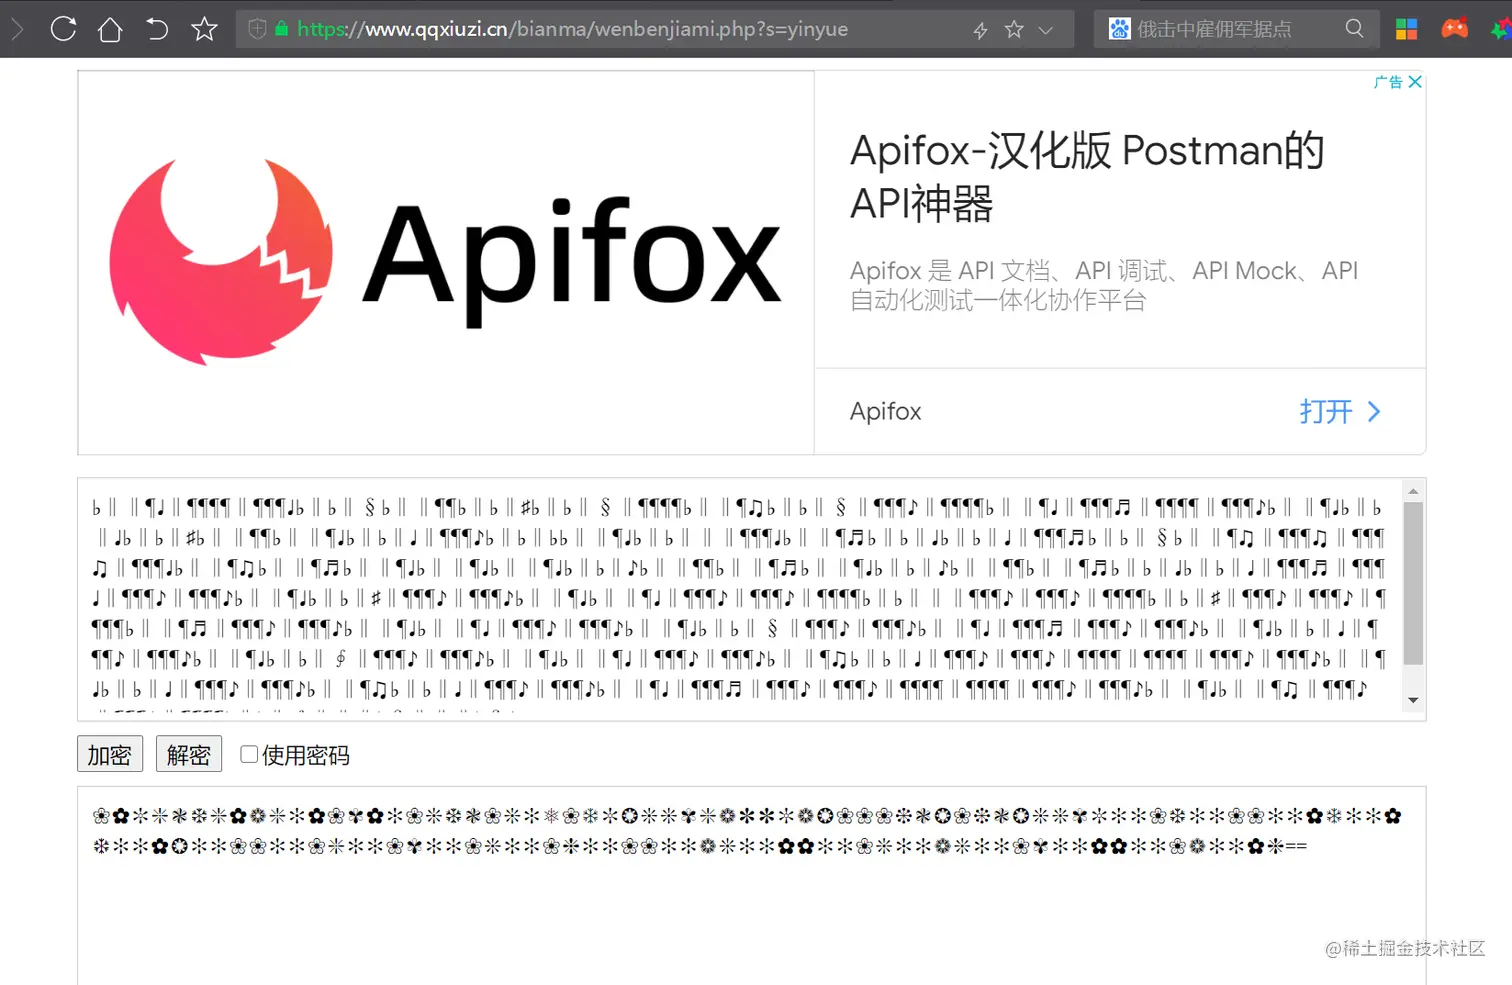The width and height of the screenshot is (1512, 985).
Task: Open the colorful grid apps icon
Action: click(1406, 29)
